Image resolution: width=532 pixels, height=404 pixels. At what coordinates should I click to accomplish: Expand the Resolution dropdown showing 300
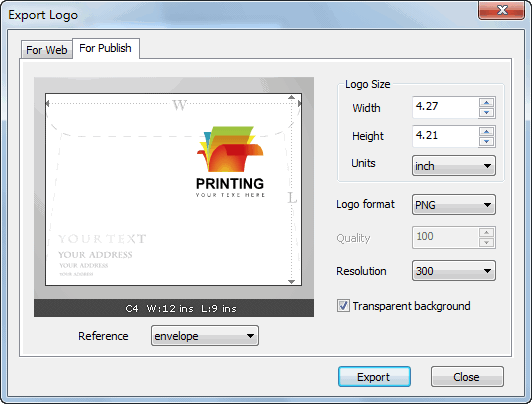454,271
